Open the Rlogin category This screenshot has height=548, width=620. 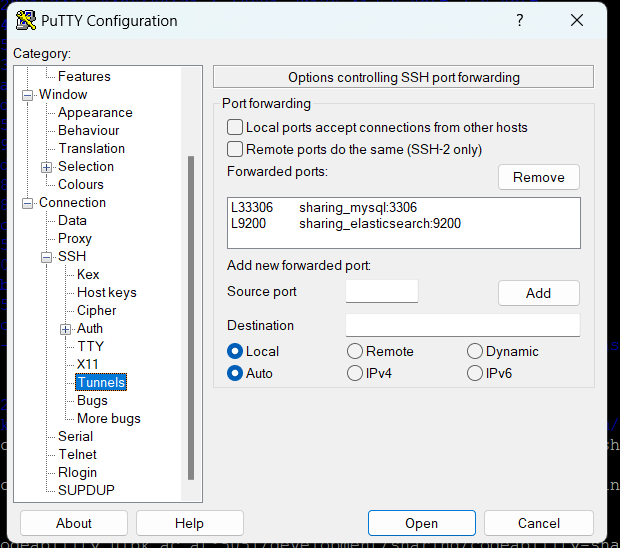77,472
